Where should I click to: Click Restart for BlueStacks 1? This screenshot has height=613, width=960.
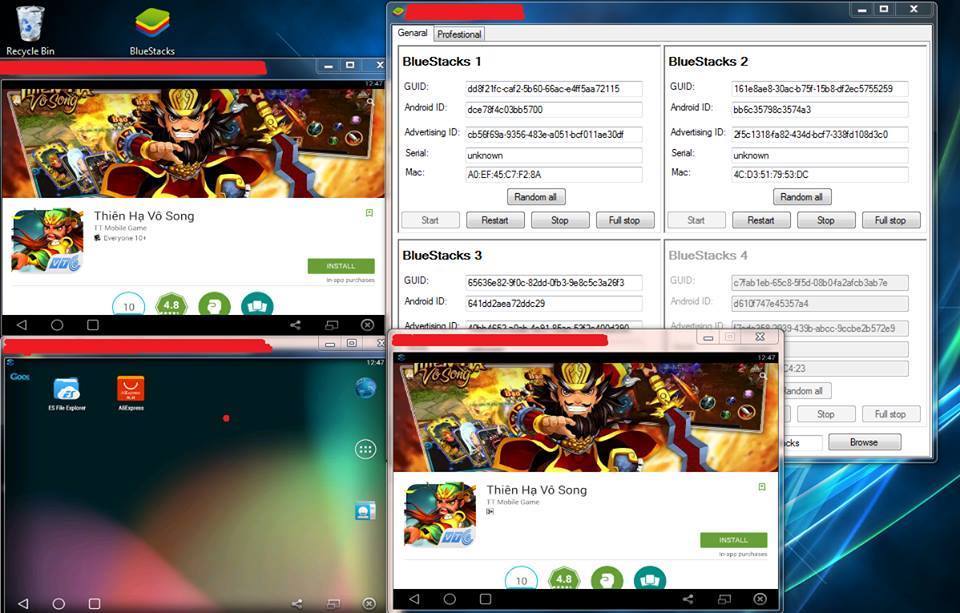495,220
